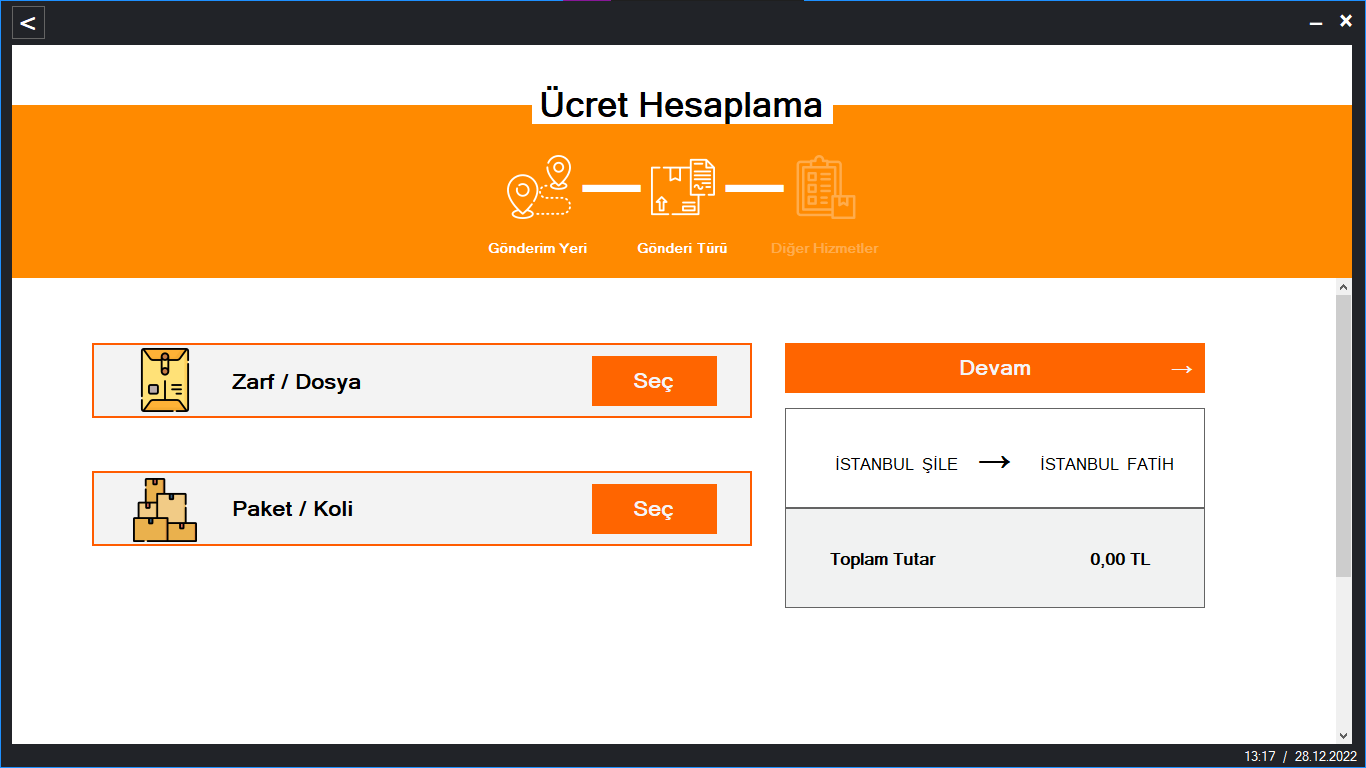Close the application window
1366x768 pixels.
[1346, 20]
